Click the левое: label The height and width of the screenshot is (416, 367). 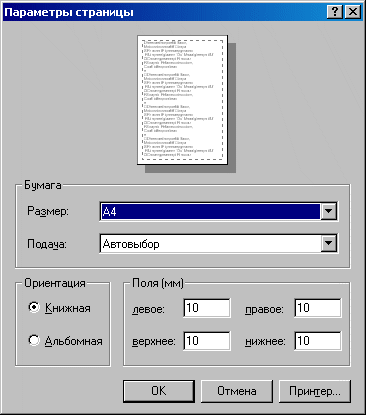pos(149,309)
